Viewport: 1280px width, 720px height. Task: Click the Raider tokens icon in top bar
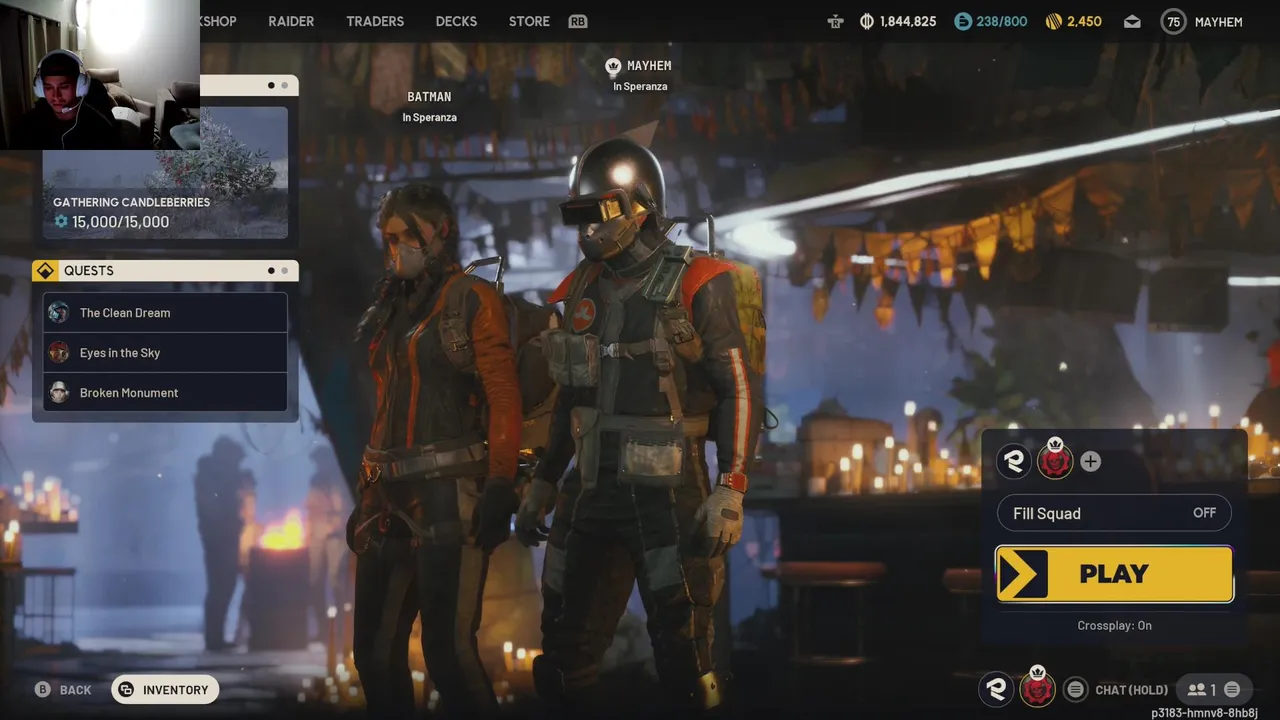[835, 22]
